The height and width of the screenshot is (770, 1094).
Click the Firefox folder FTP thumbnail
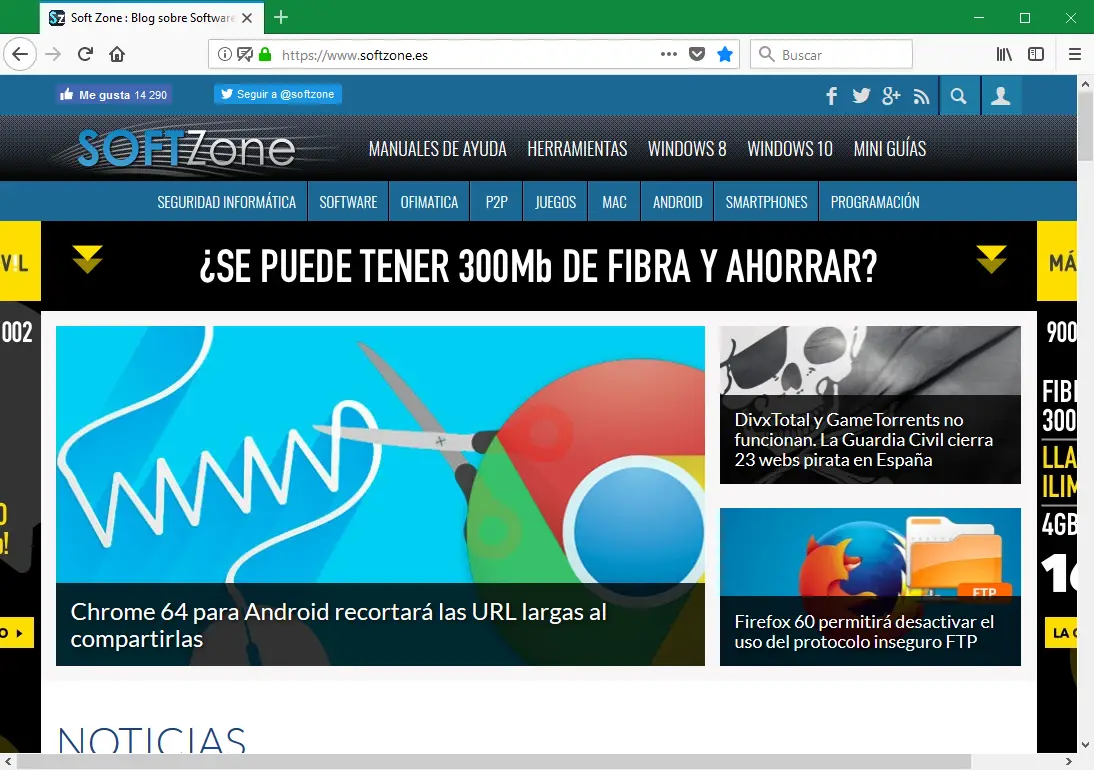coord(870,552)
